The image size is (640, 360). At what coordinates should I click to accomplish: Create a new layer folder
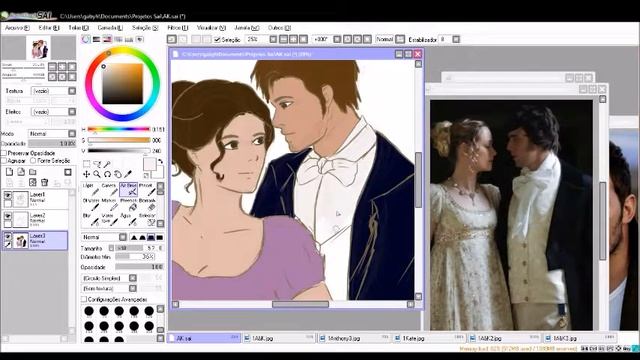pos(33,172)
